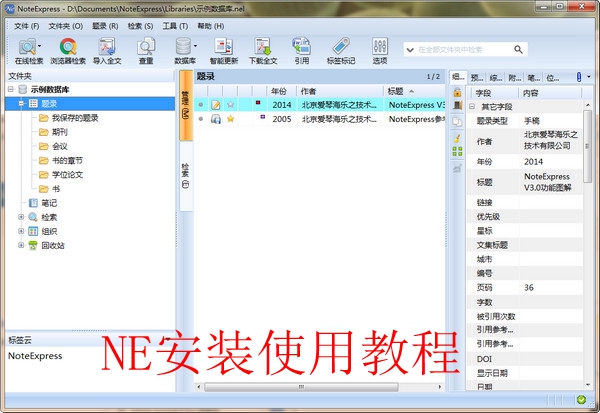Screen dimensions: 600x413
Task: Open the 题录 (R) menu
Action: point(105,26)
